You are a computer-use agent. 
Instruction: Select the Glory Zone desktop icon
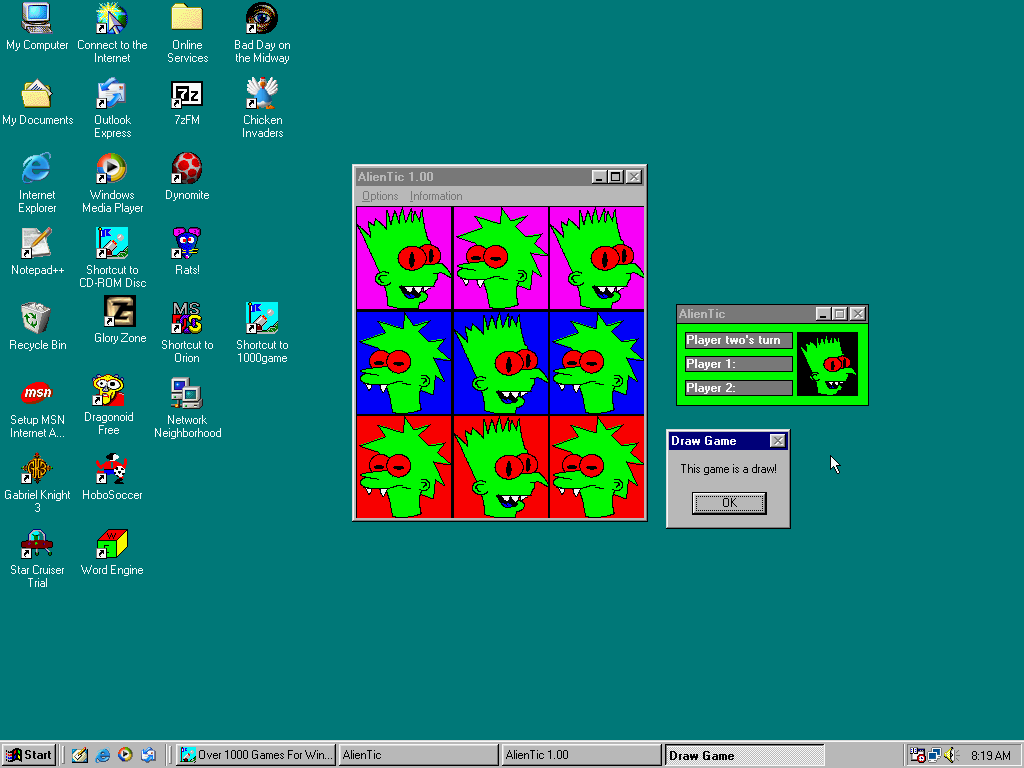(x=120, y=314)
